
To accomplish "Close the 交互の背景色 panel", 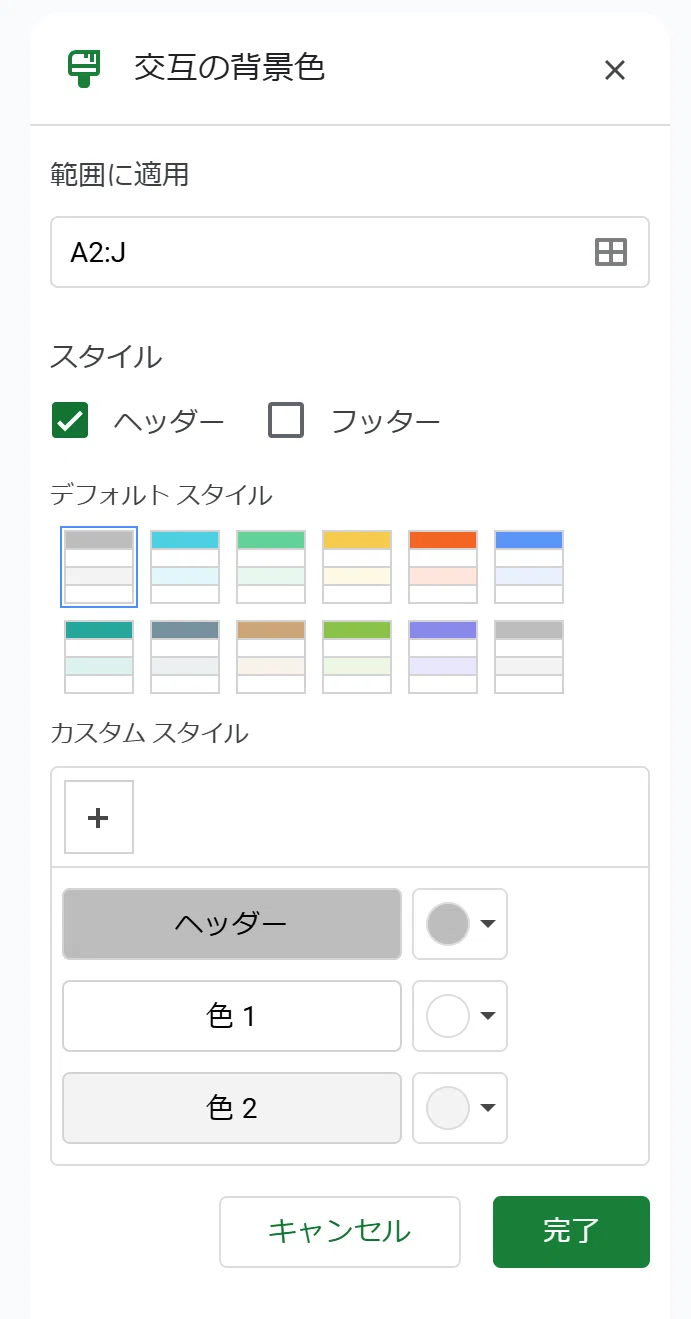I will (x=615, y=70).
